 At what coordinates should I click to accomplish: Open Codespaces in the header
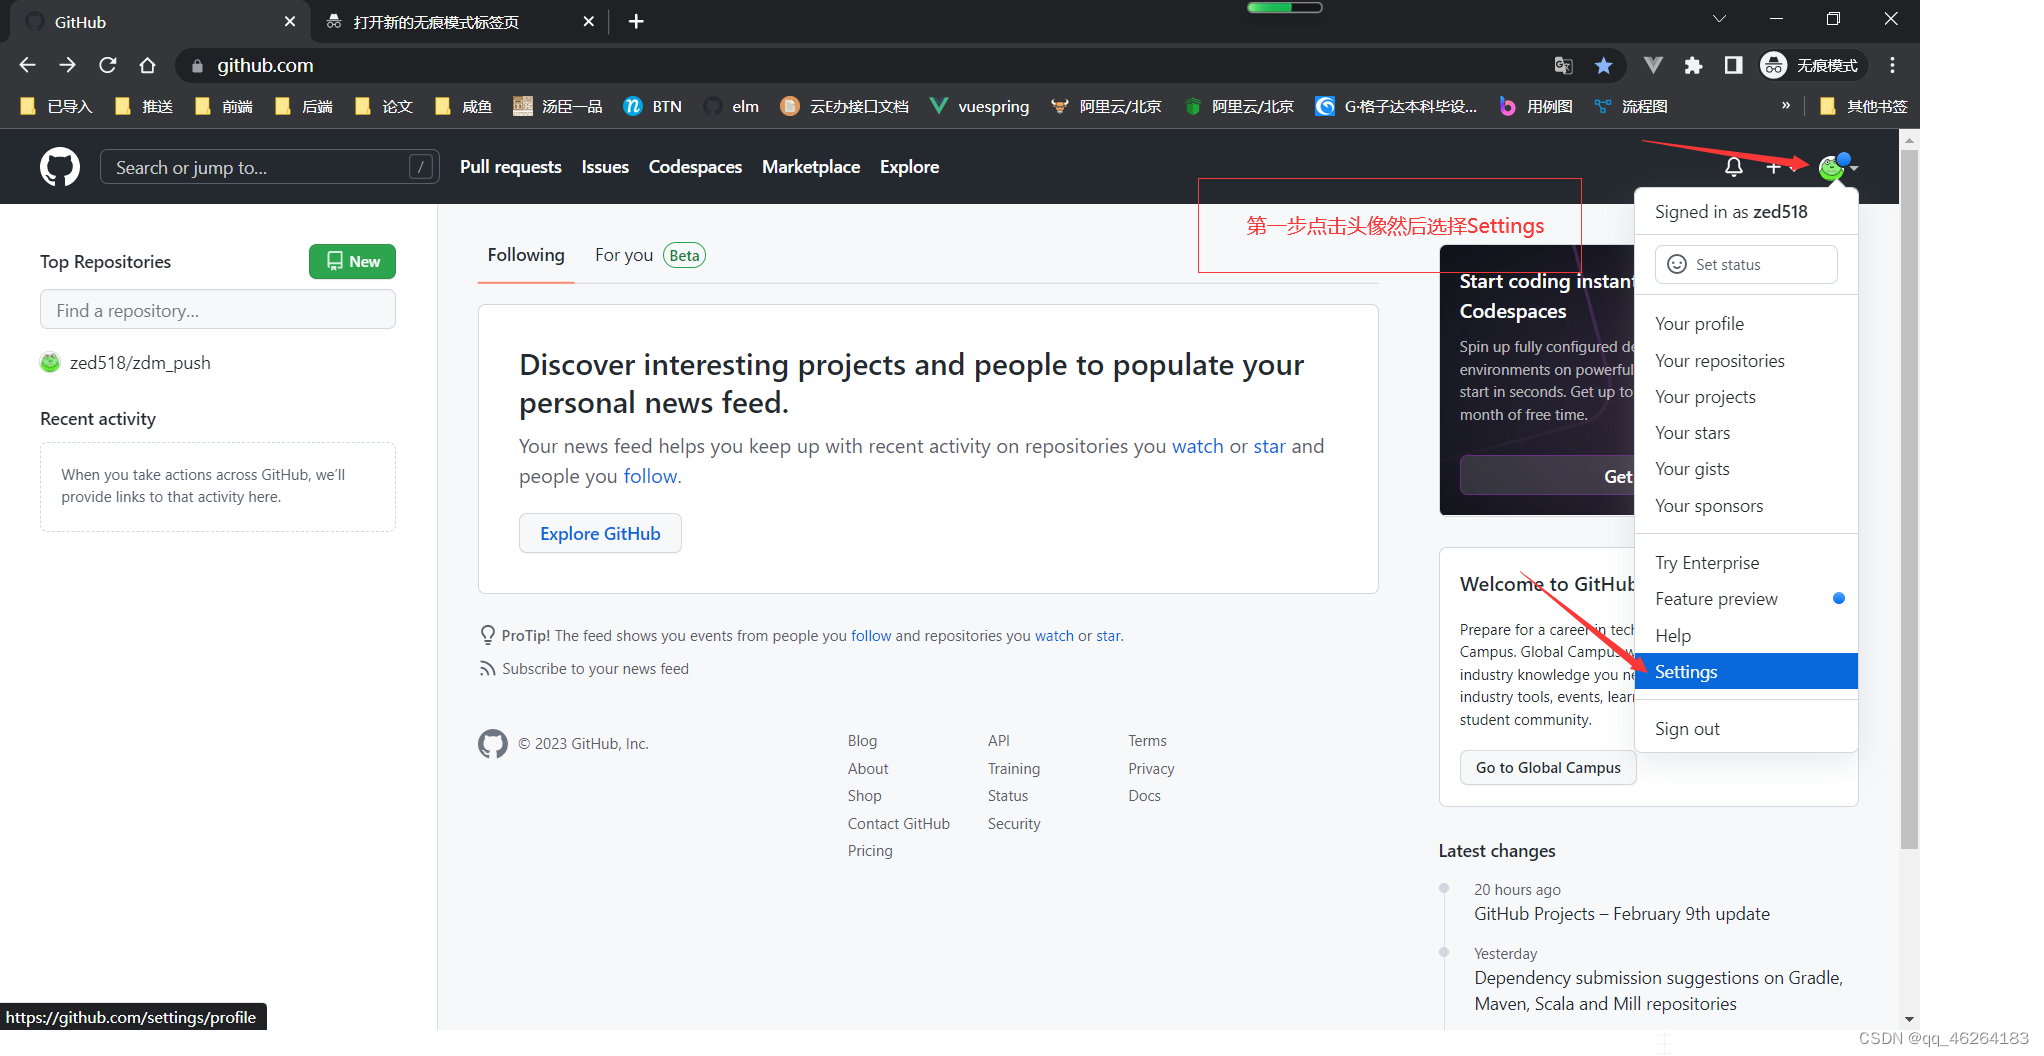pyautogui.click(x=695, y=167)
